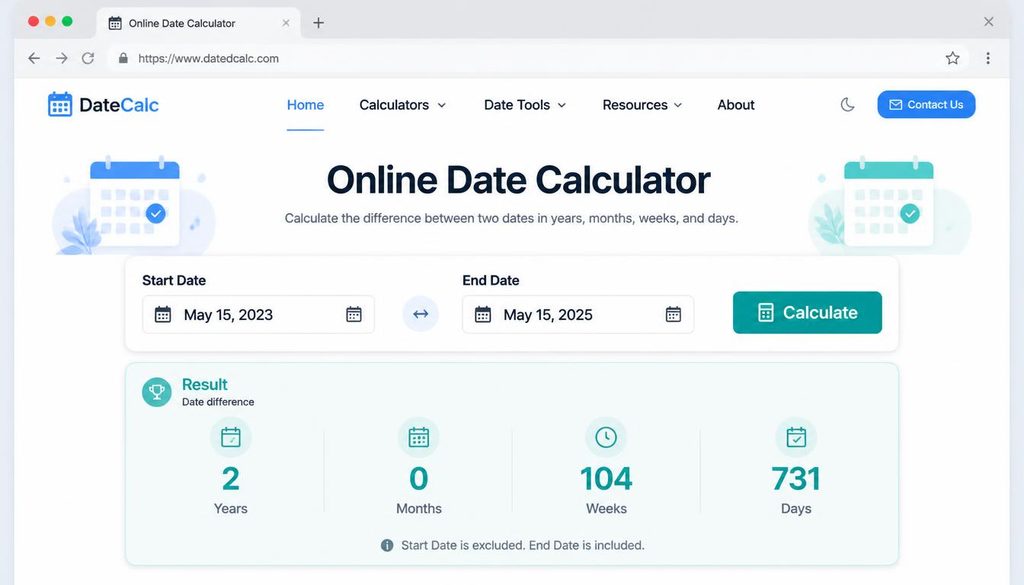Click the Result heading text
The image size is (1024, 585).
click(x=204, y=385)
